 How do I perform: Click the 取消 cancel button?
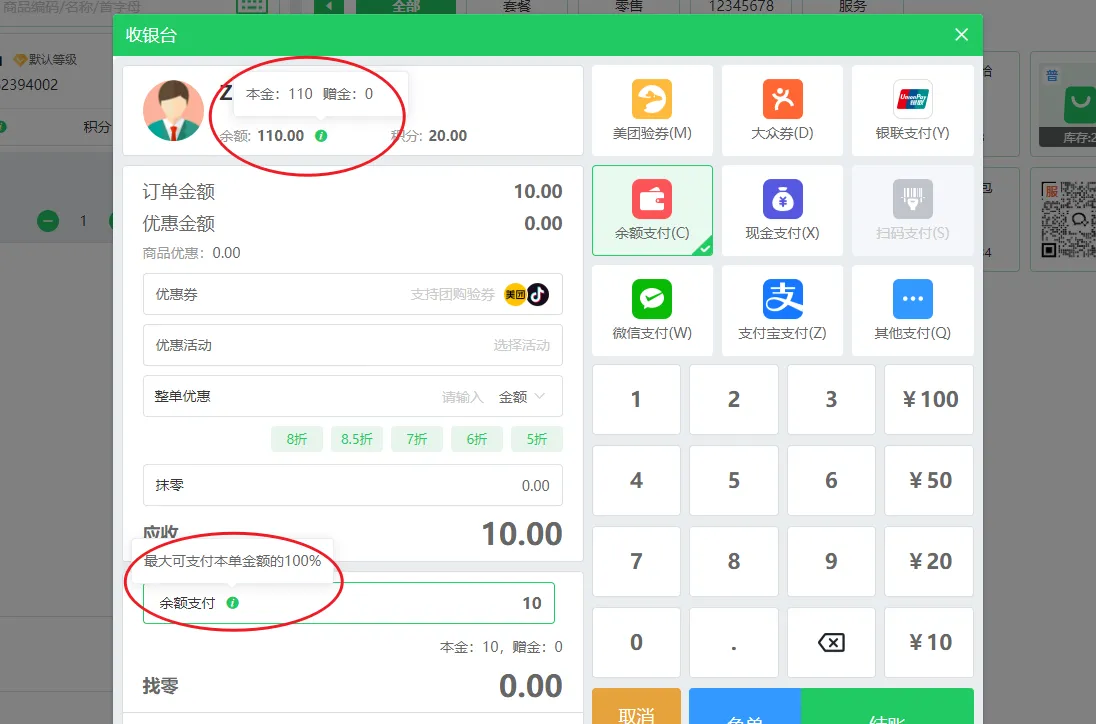tap(636, 710)
